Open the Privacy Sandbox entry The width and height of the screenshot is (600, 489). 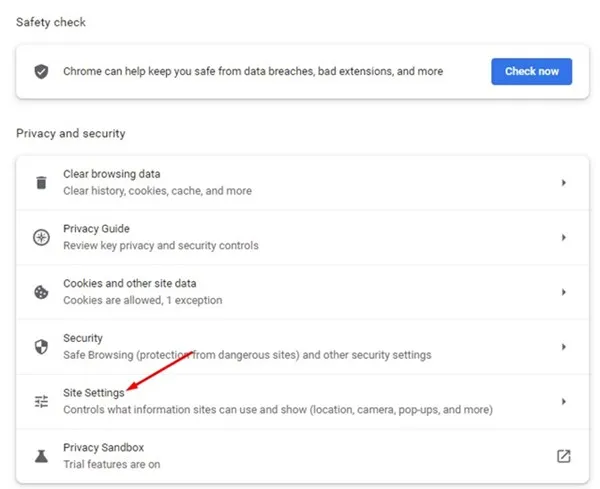click(x=104, y=448)
